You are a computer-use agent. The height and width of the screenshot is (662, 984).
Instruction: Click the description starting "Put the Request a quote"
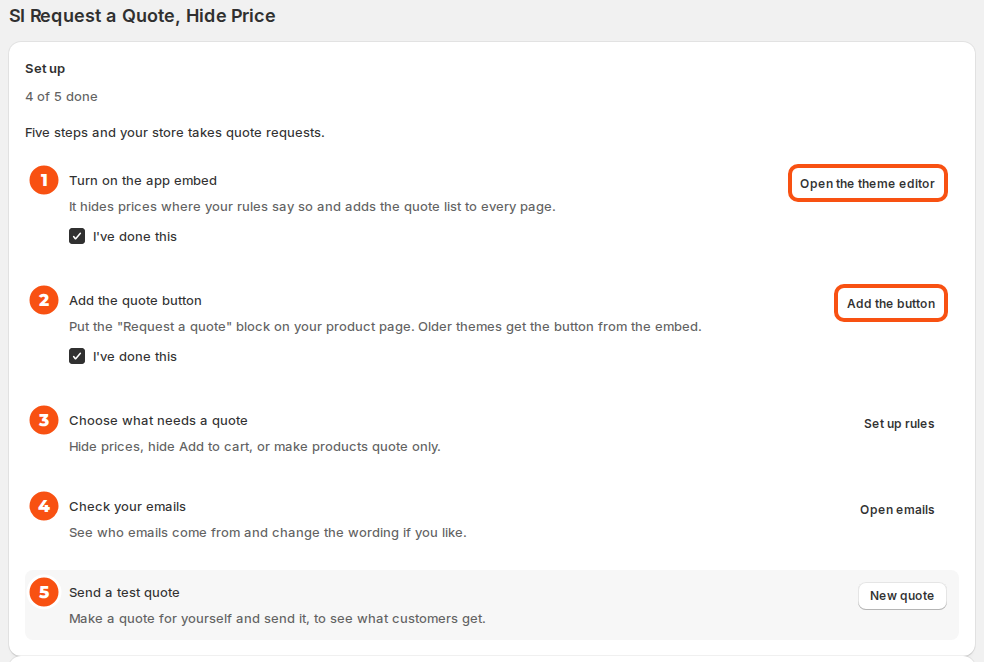pos(385,326)
